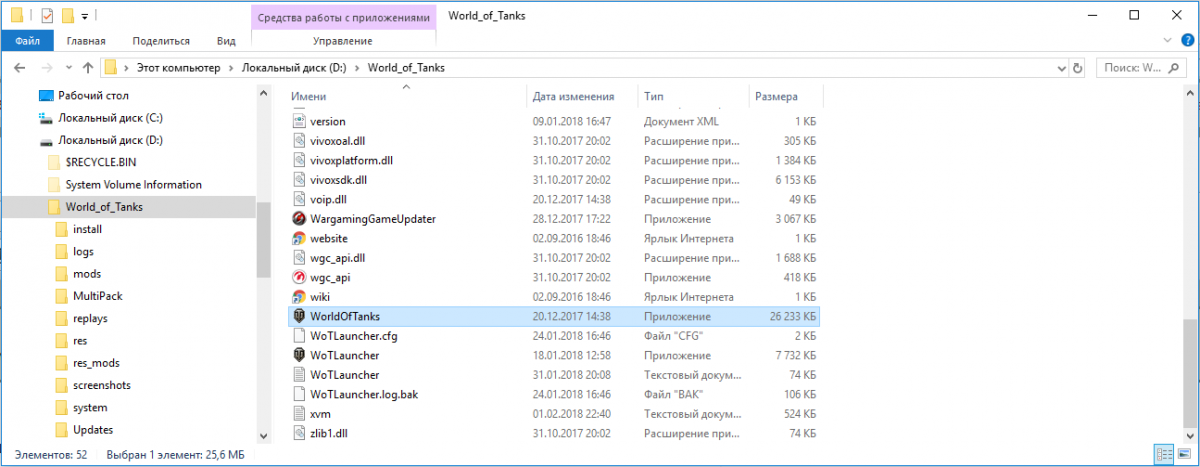Click the WargamingGameUpdater icon
The width and height of the screenshot is (1200, 467).
click(x=298, y=218)
